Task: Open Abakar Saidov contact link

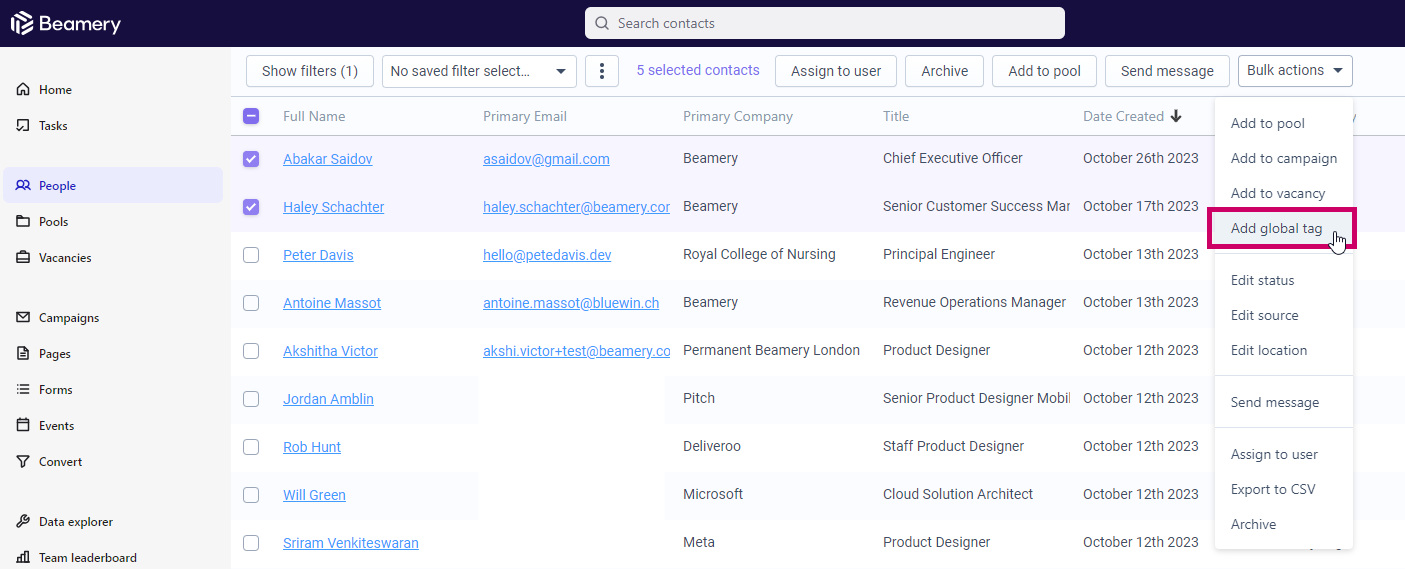Action: [328, 159]
